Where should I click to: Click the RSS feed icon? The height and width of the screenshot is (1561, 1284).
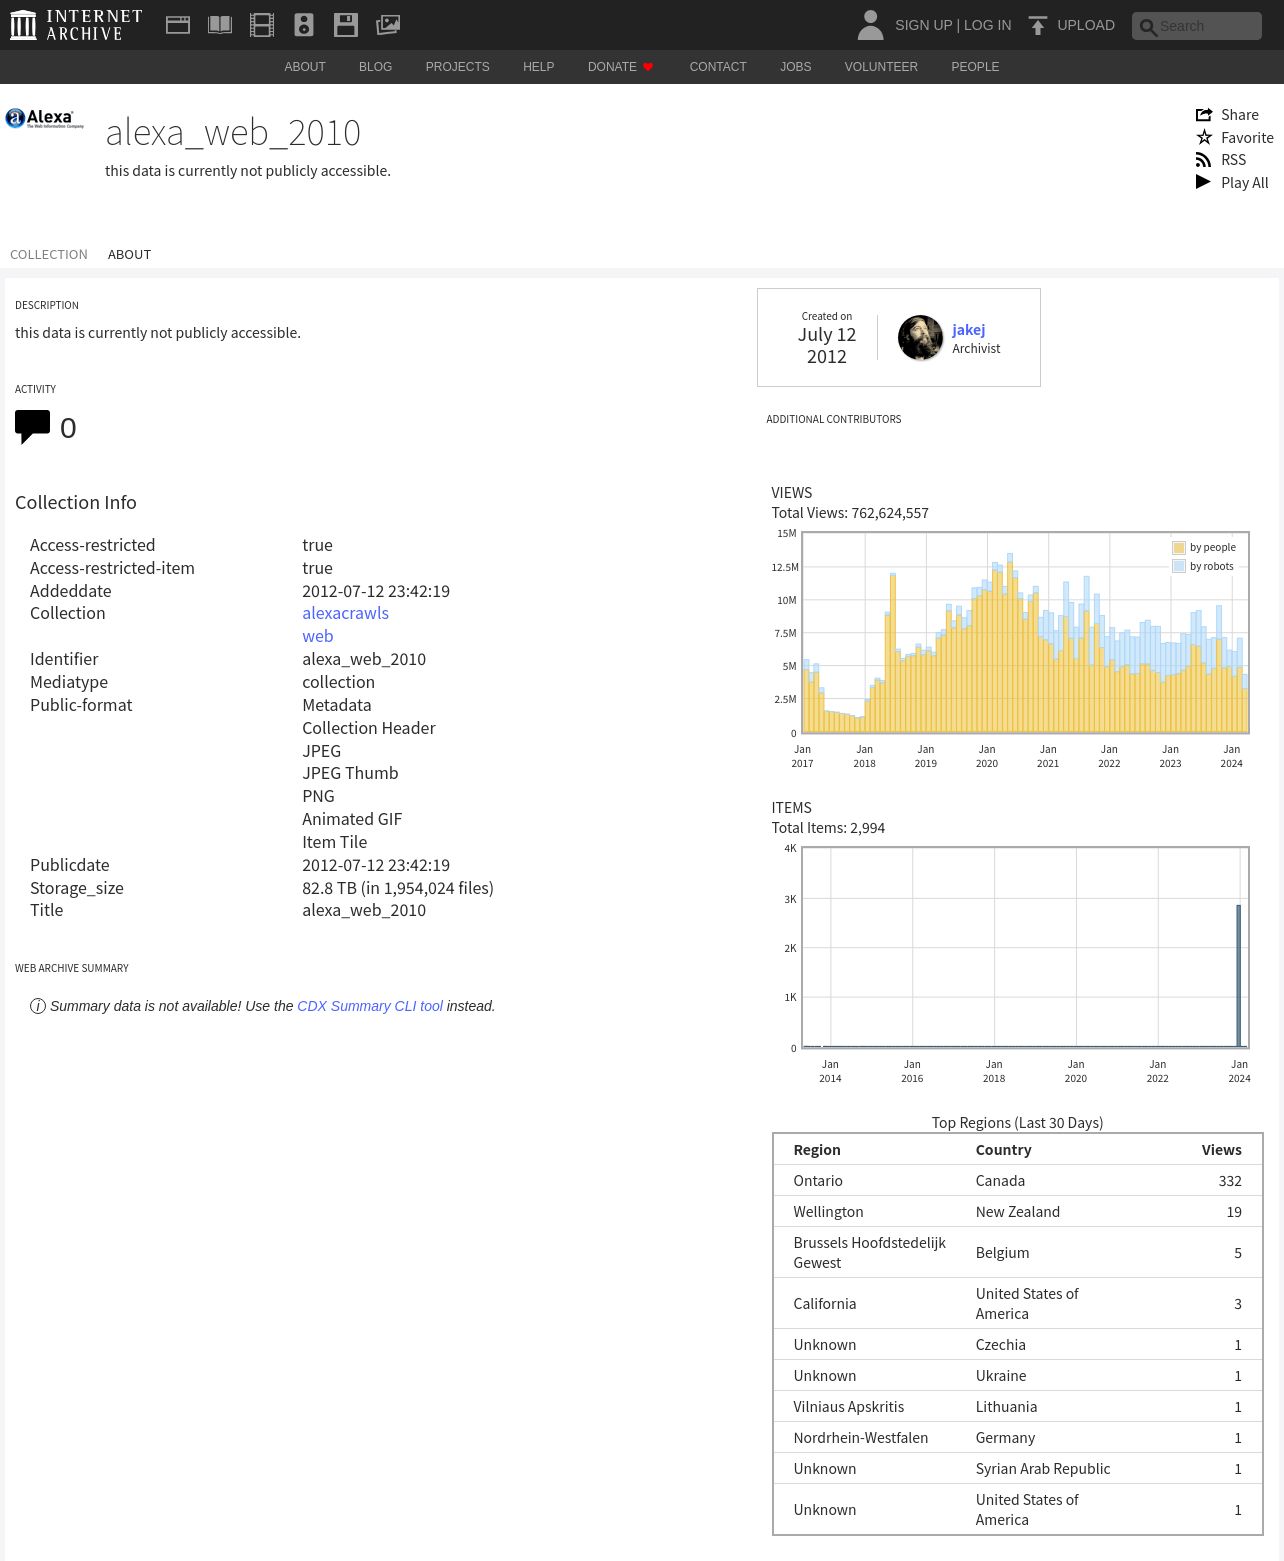click(x=1204, y=160)
